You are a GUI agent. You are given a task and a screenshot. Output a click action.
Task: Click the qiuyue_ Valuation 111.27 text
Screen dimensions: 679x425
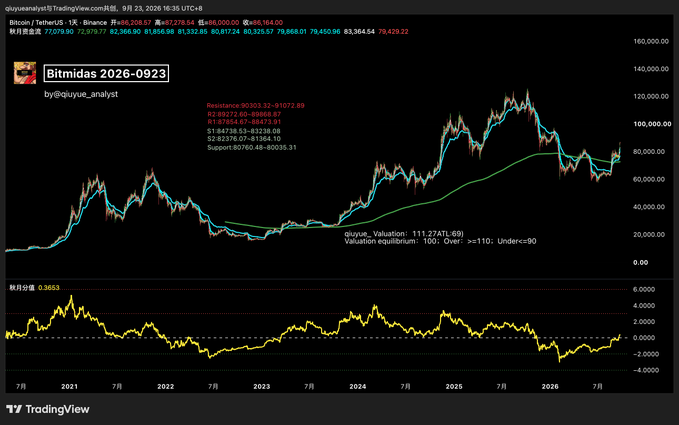coord(404,234)
